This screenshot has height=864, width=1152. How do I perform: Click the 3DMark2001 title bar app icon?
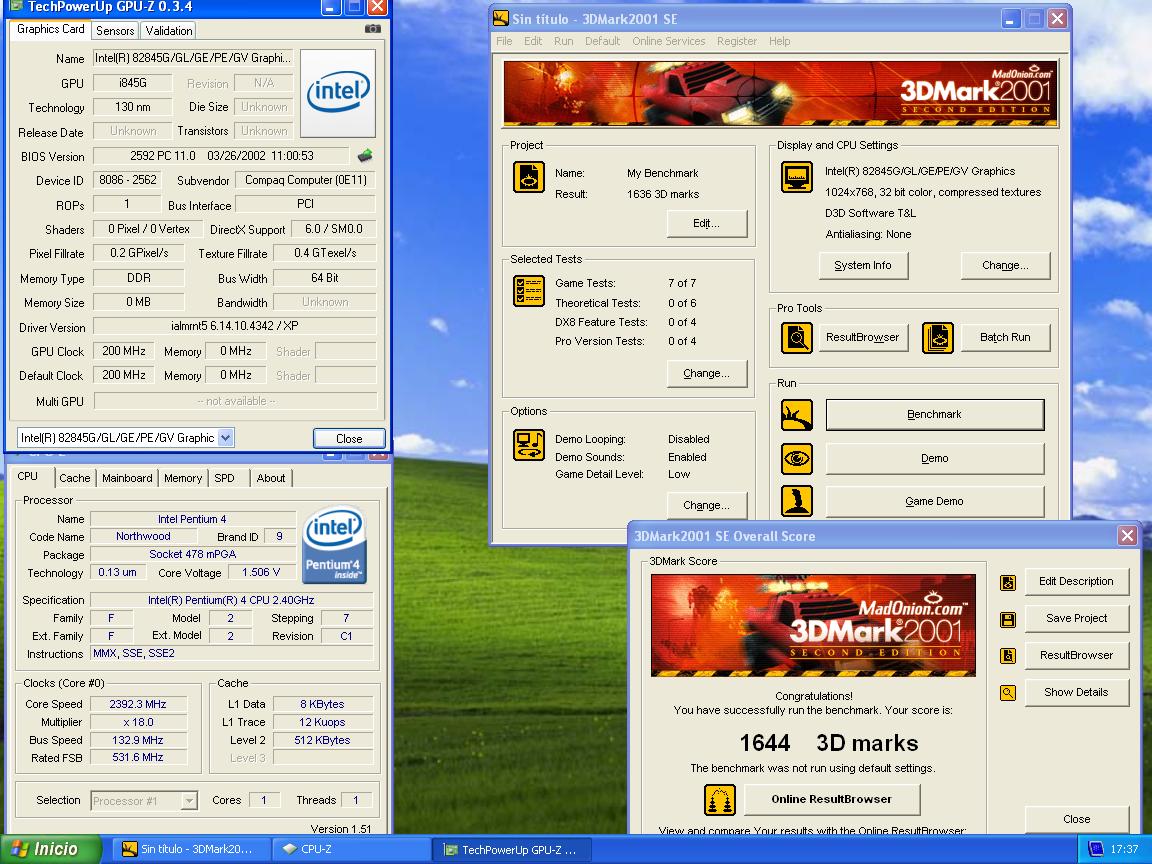pyautogui.click(x=501, y=18)
